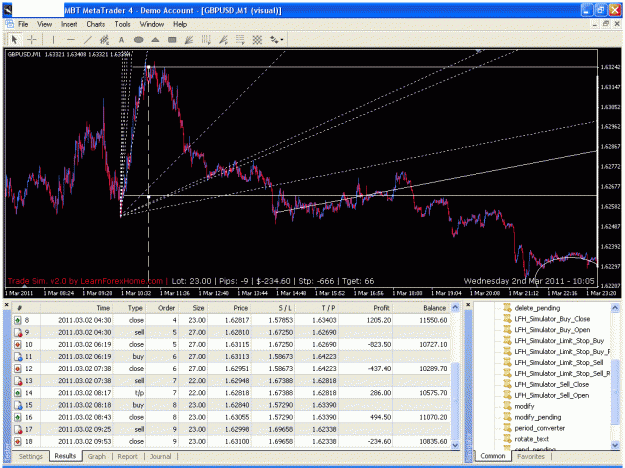625x468 pixels.
Task: Click the results table scroll down arrow
Action: [x=455, y=445]
